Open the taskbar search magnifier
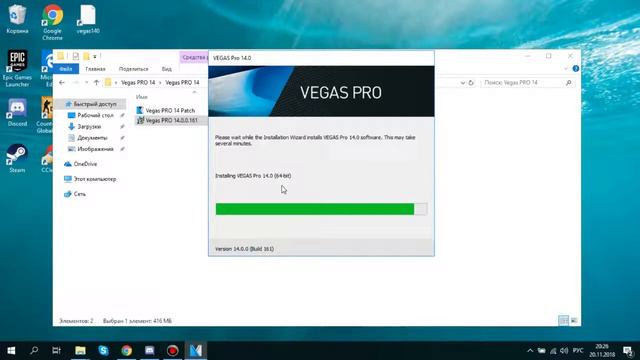 point(34,350)
